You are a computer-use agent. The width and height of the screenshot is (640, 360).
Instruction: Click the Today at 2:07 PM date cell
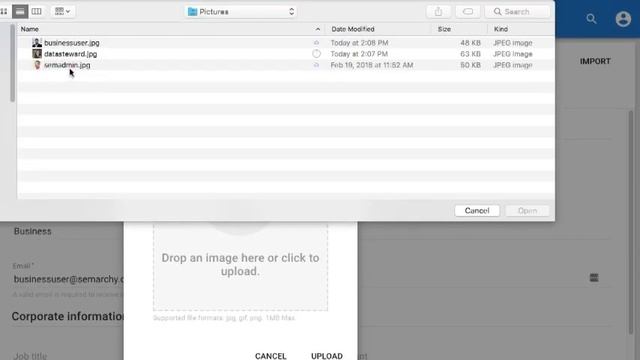[359, 54]
